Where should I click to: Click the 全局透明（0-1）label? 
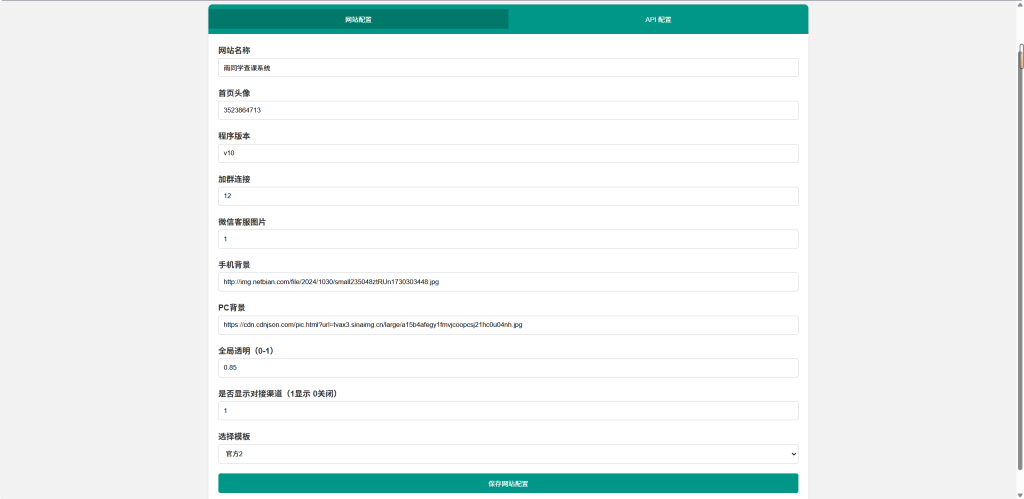point(246,351)
